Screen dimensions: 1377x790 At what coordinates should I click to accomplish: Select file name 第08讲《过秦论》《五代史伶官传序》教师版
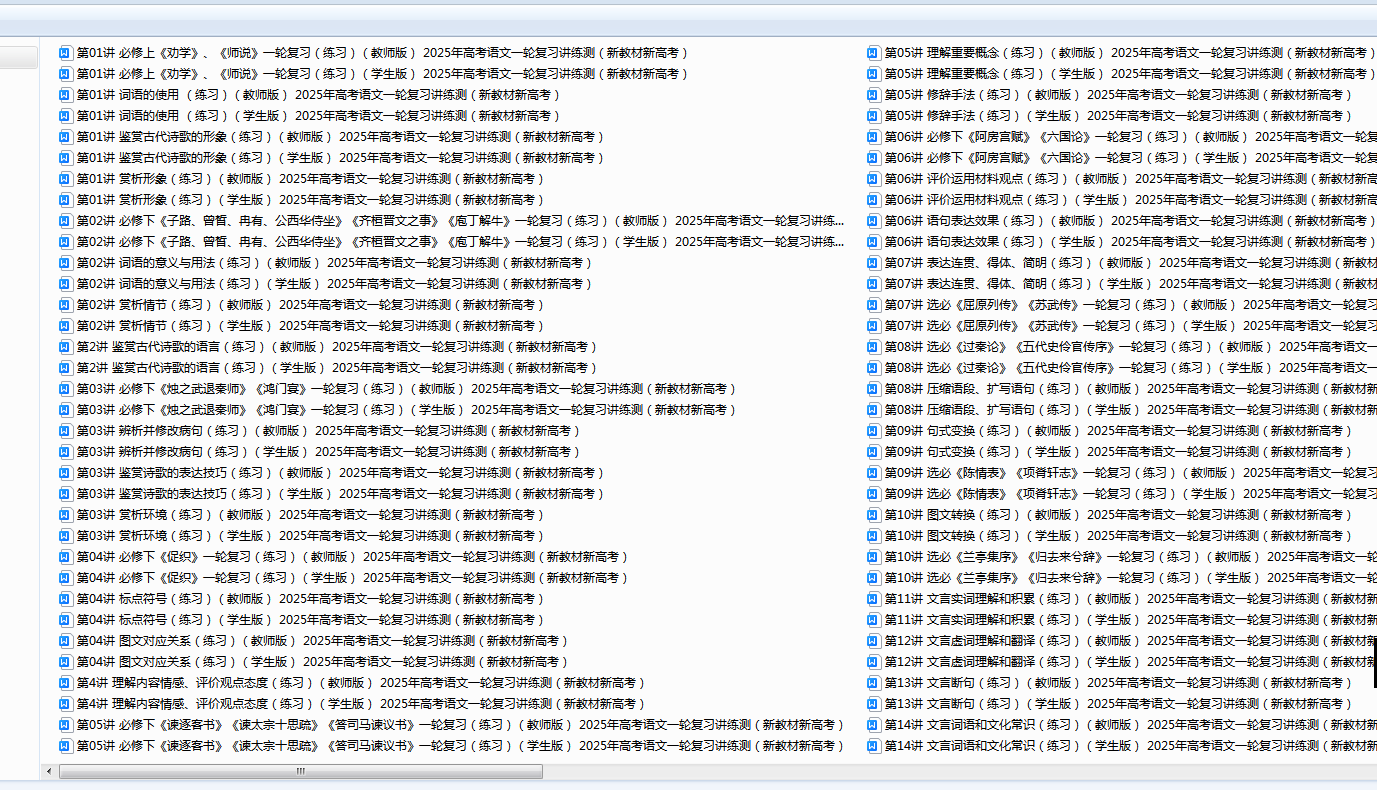(1130, 346)
